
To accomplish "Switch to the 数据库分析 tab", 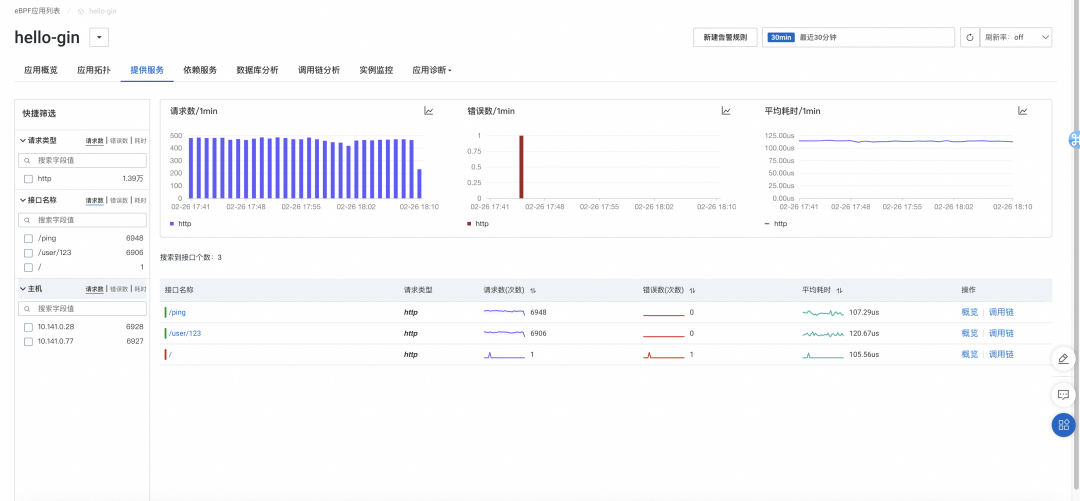I will (x=258, y=70).
